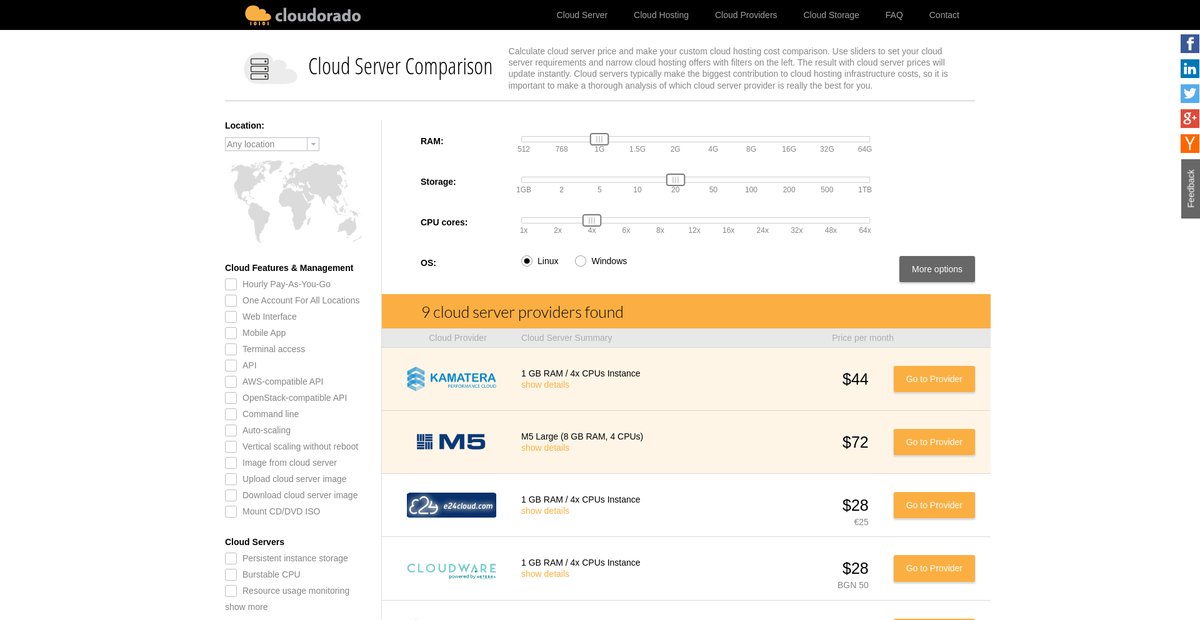Show details for e24cloud instance
Viewport: 1200px width, 620px height.
(x=545, y=511)
